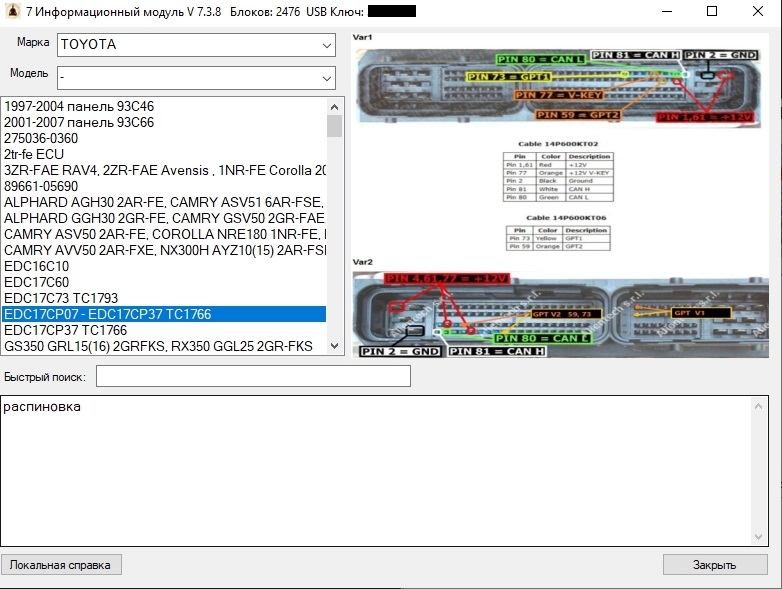Select highlighted entry 'EDC17CP07 - EDC17CP37 TC1766'
This screenshot has height=589, width=782.
164,314
